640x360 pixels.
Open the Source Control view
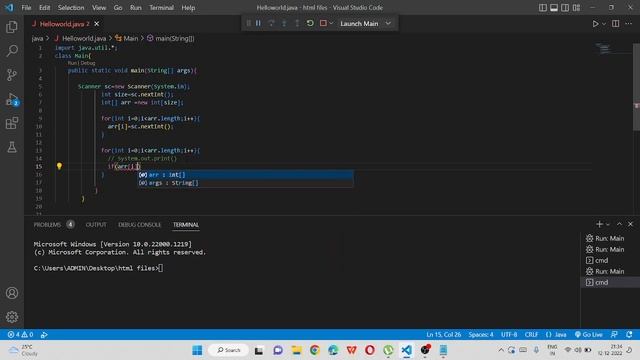tap(12, 75)
